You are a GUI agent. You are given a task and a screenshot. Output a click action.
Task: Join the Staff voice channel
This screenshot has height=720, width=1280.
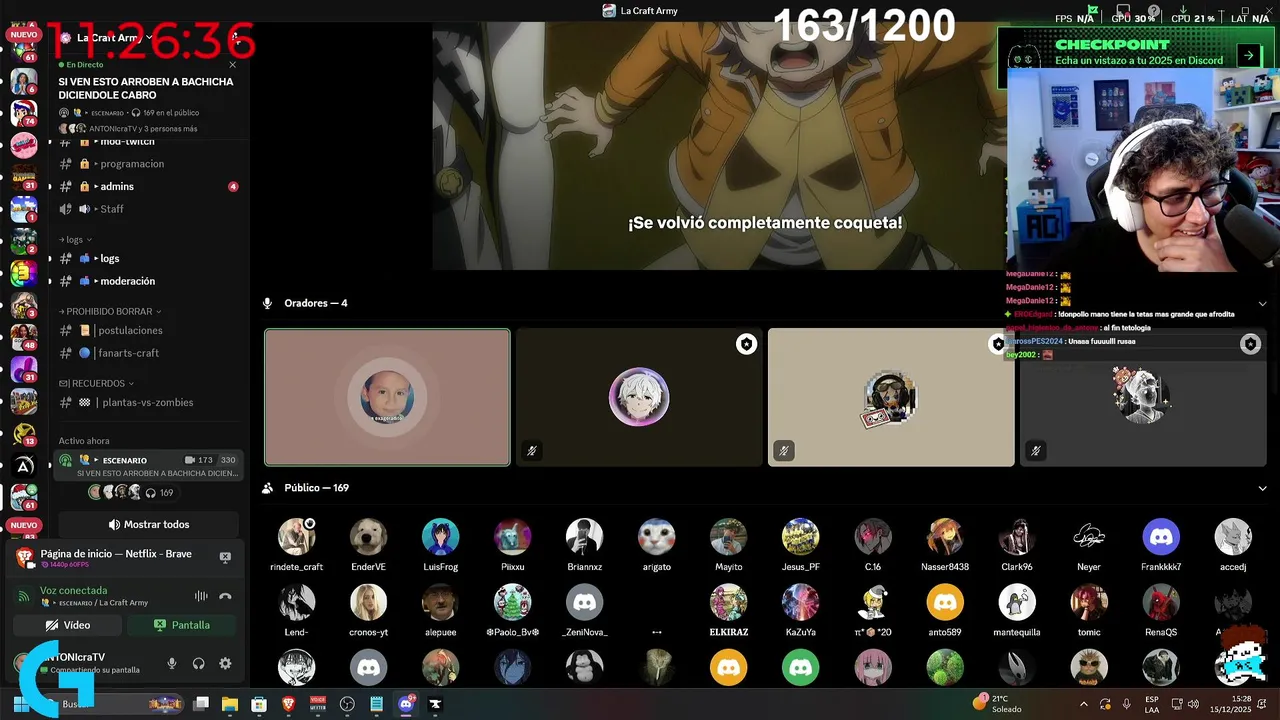click(112, 209)
